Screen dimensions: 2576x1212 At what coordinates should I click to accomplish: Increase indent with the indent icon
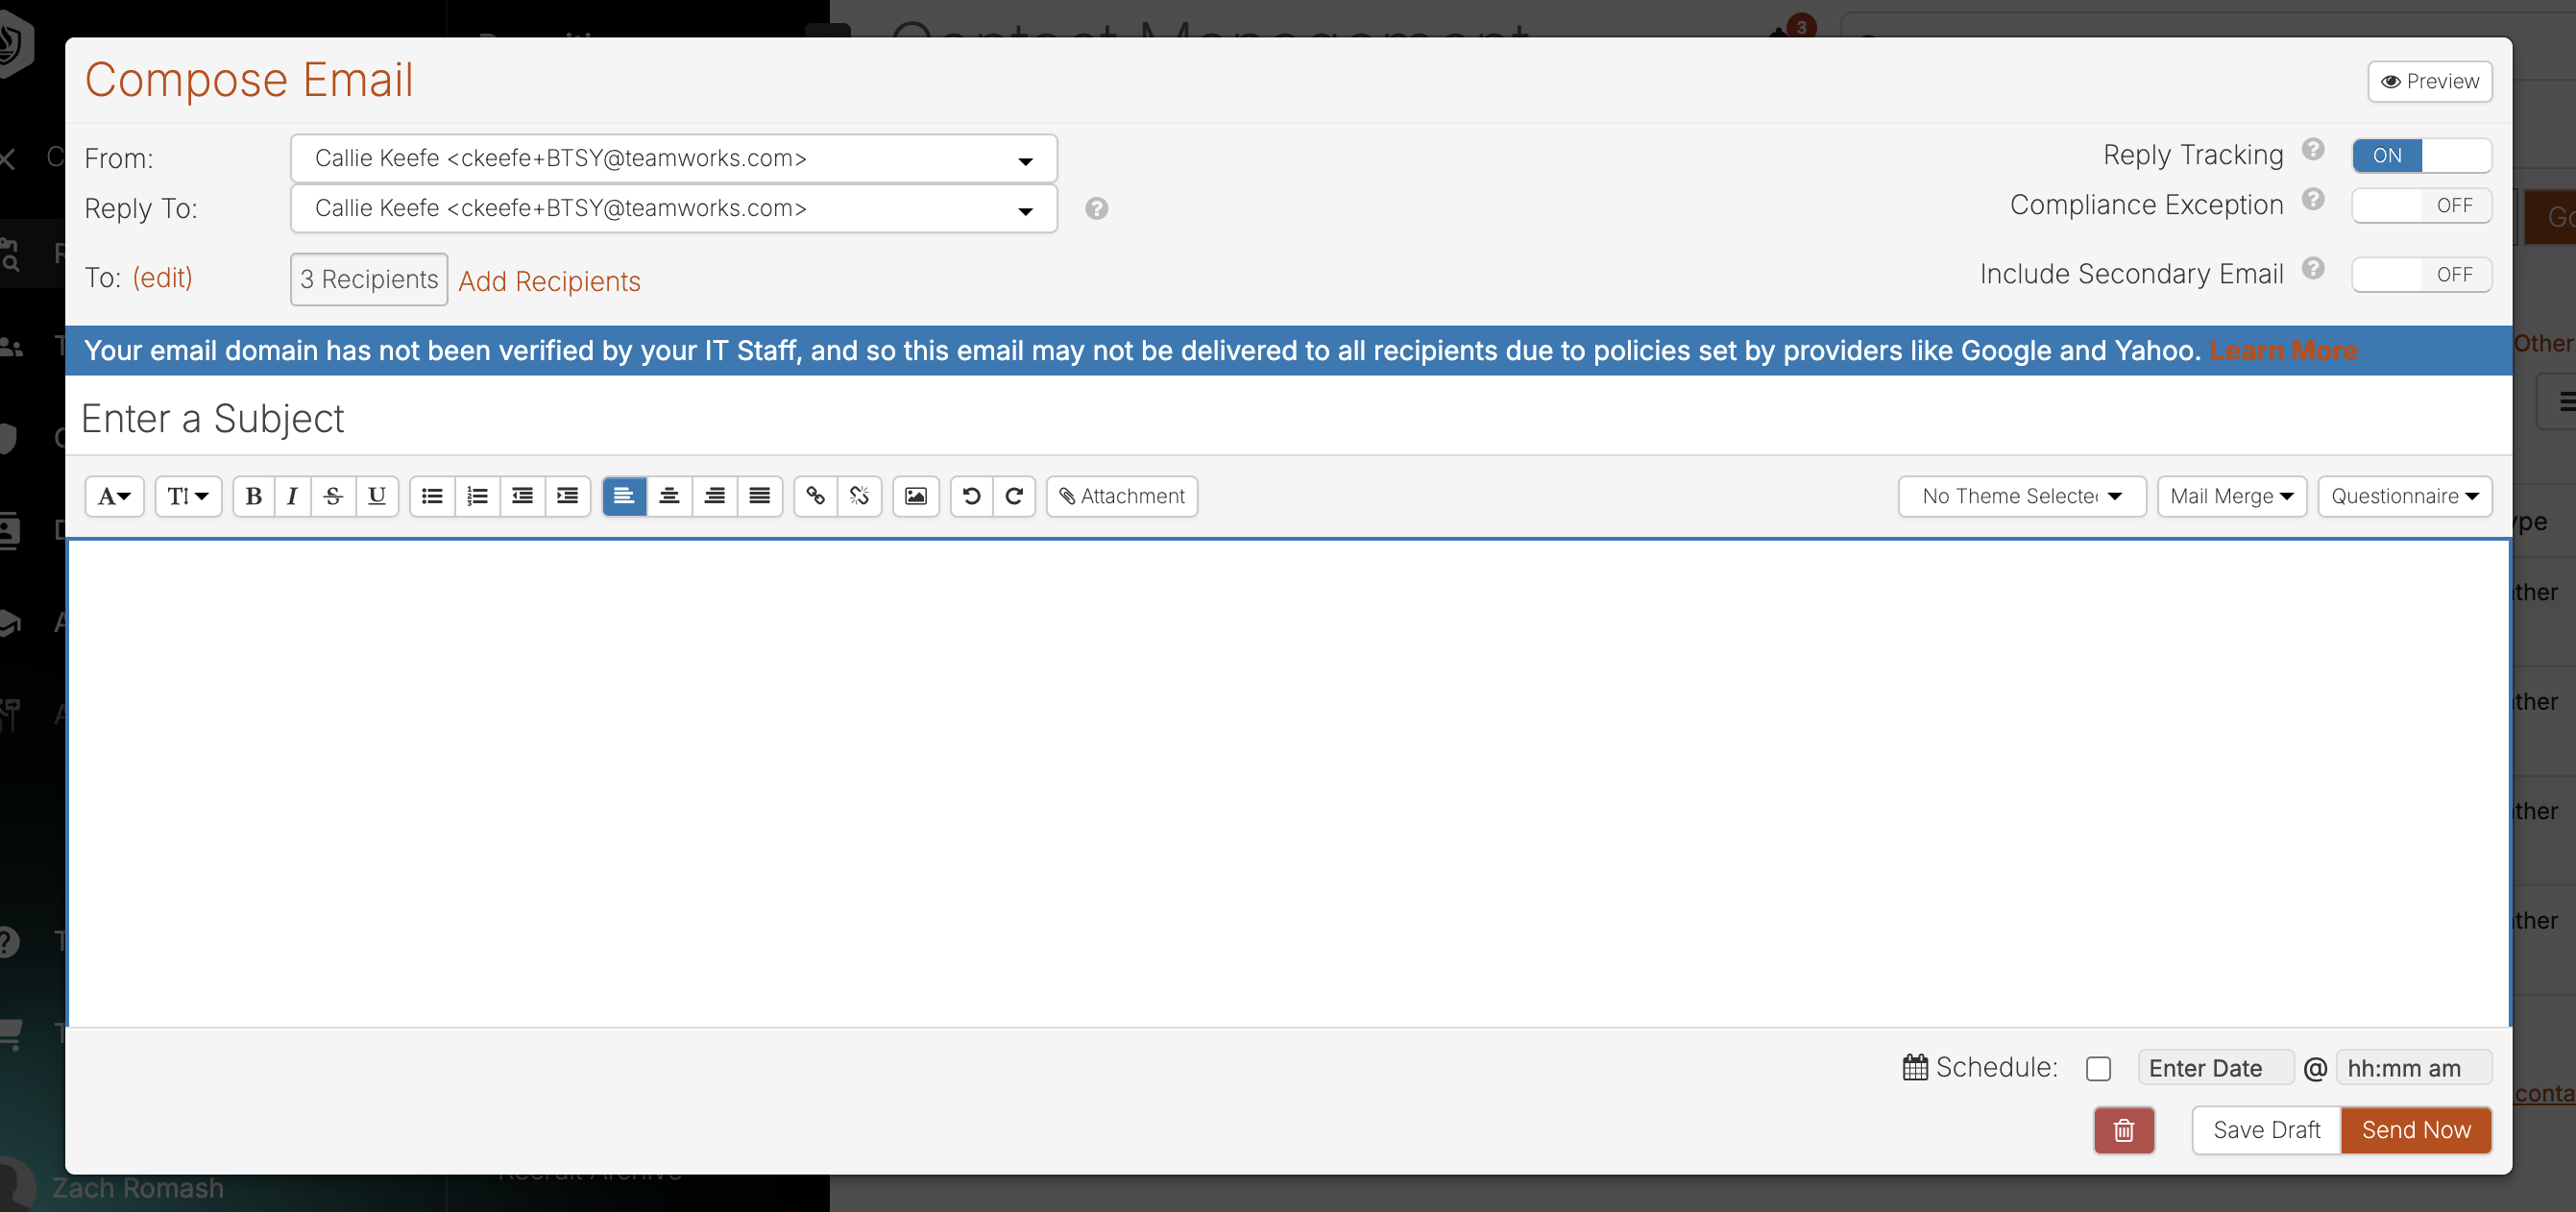567,496
